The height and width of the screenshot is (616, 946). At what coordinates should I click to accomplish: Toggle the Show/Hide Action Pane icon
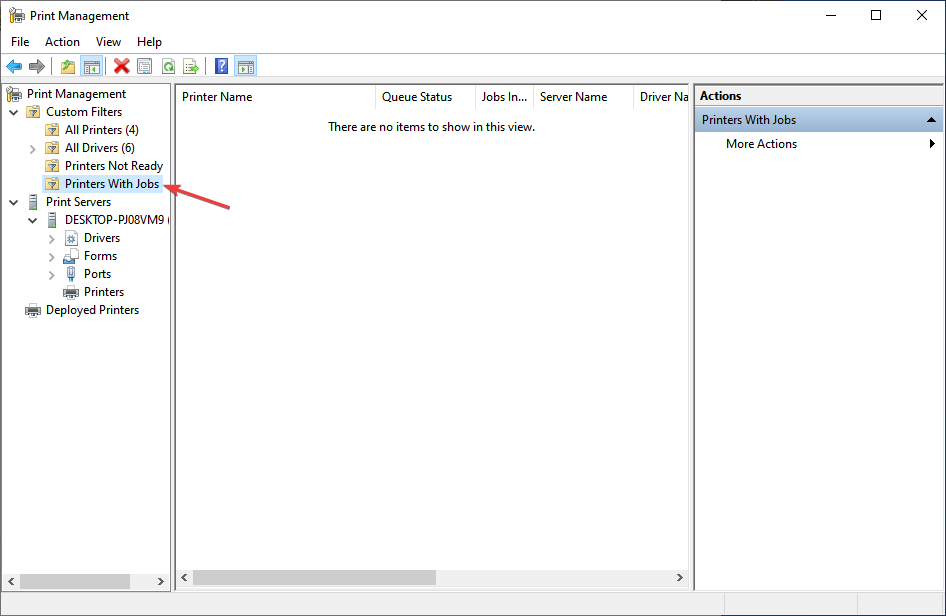[x=246, y=66]
